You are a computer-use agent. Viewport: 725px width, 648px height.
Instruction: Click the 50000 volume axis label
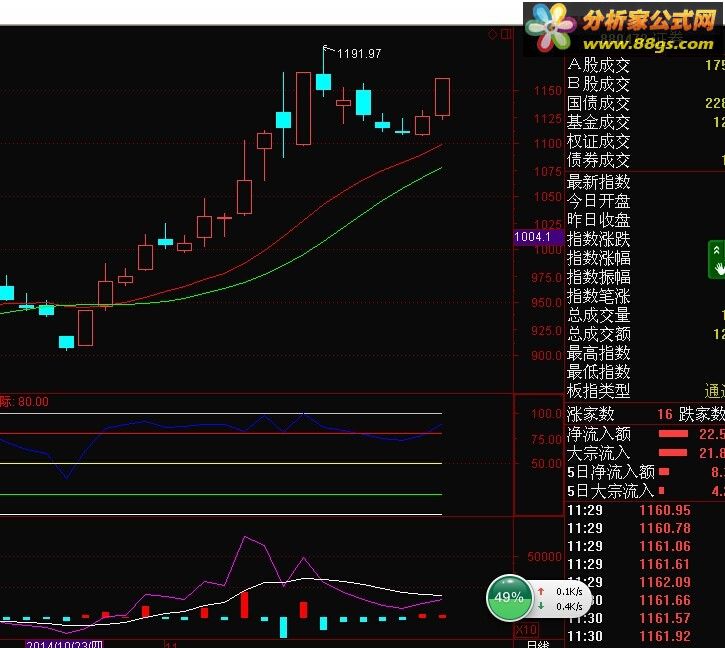coord(545,557)
